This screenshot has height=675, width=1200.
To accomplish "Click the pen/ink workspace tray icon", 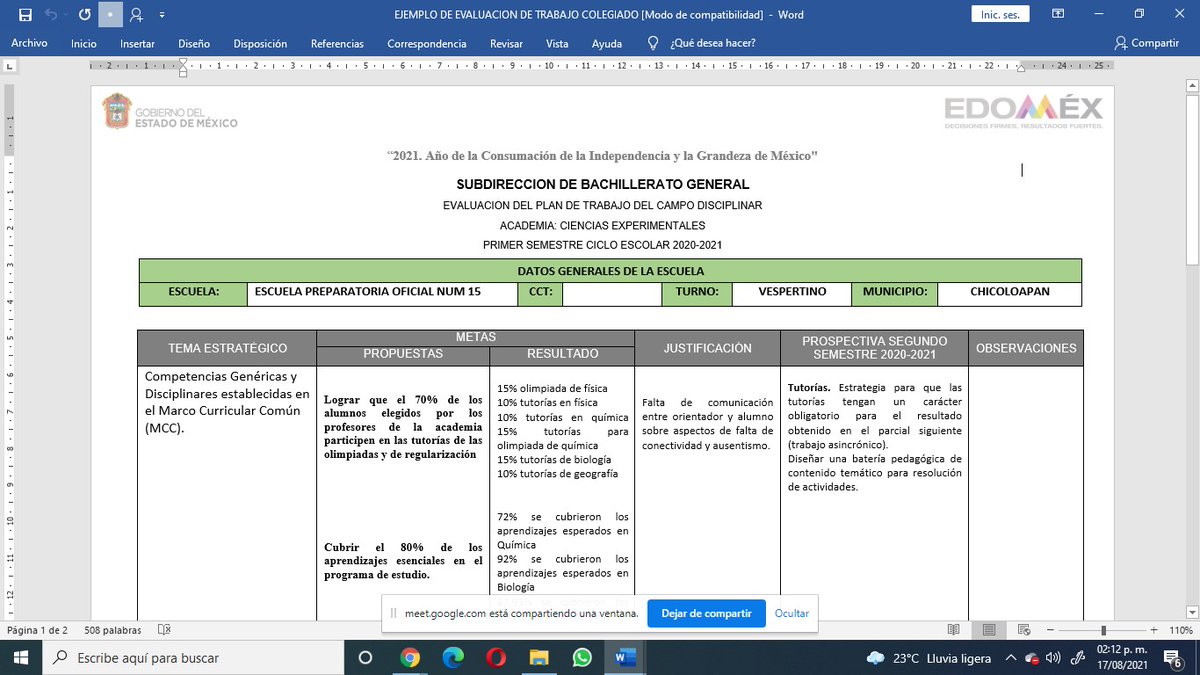I will (x=1077, y=658).
